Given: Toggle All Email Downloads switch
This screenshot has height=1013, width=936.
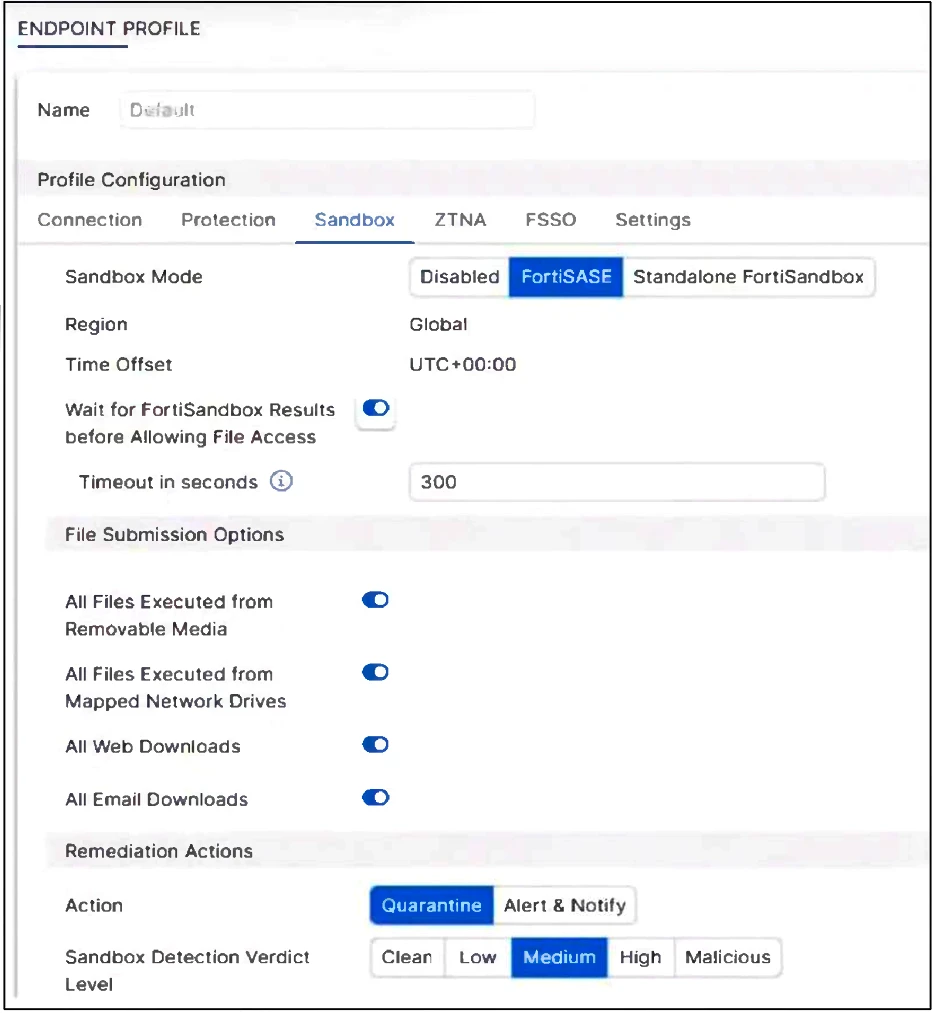Looking at the screenshot, I should pyautogui.click(x=375, y=798).
